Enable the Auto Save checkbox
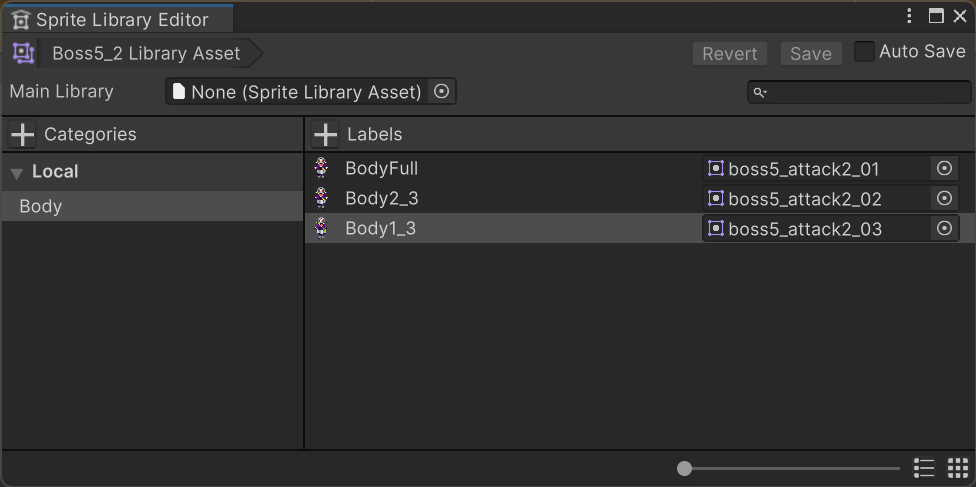This screenshot has height=487, width=976. tap(864, 52)
